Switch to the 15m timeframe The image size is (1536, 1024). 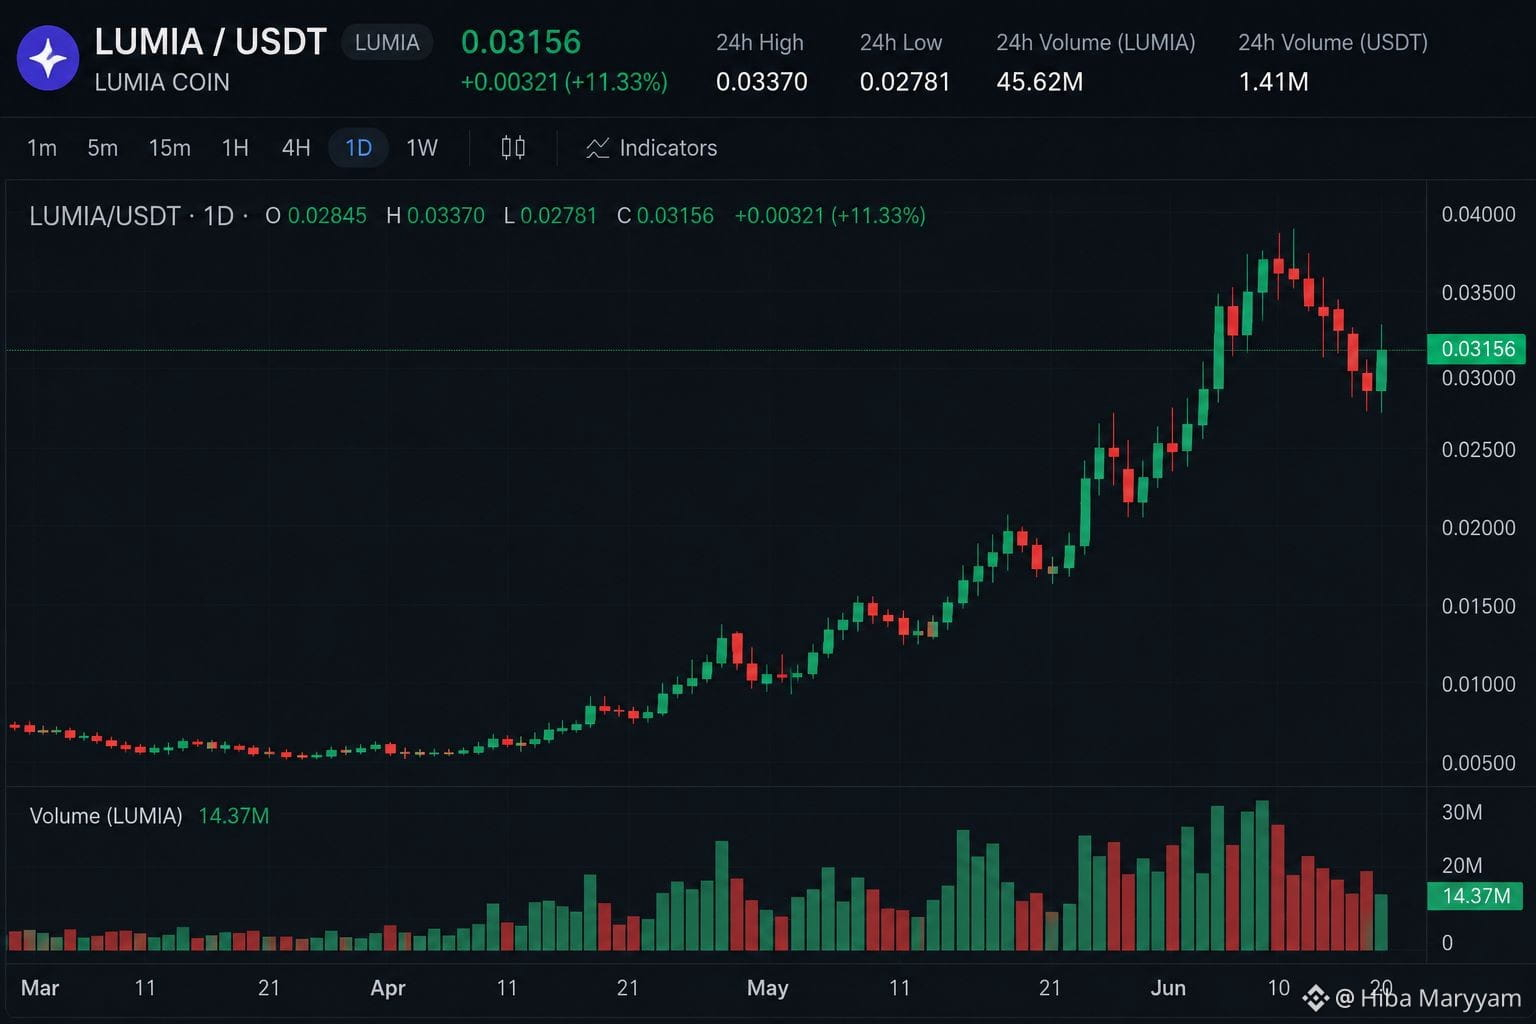[170, 148]
